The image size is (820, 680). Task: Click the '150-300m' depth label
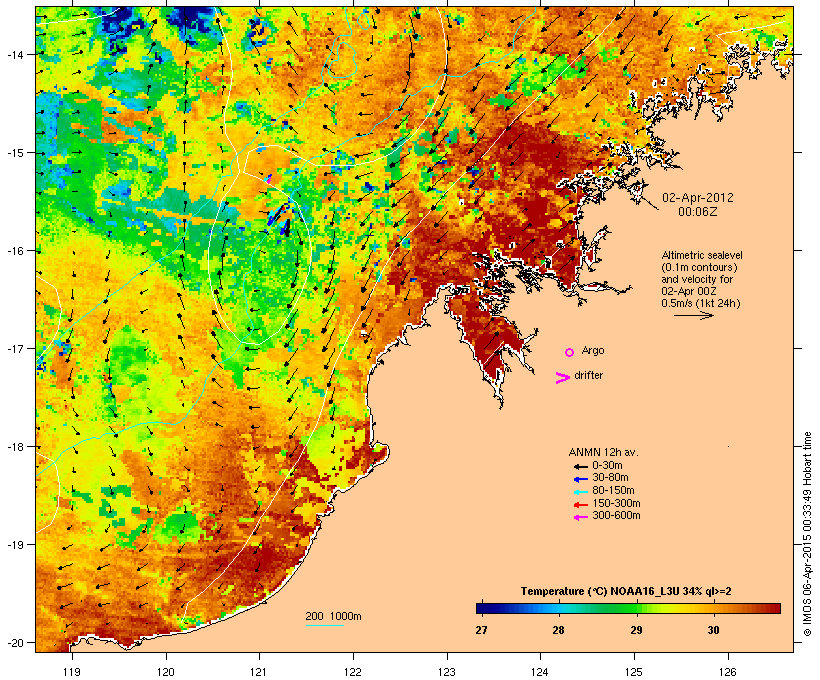coord(616,503)
